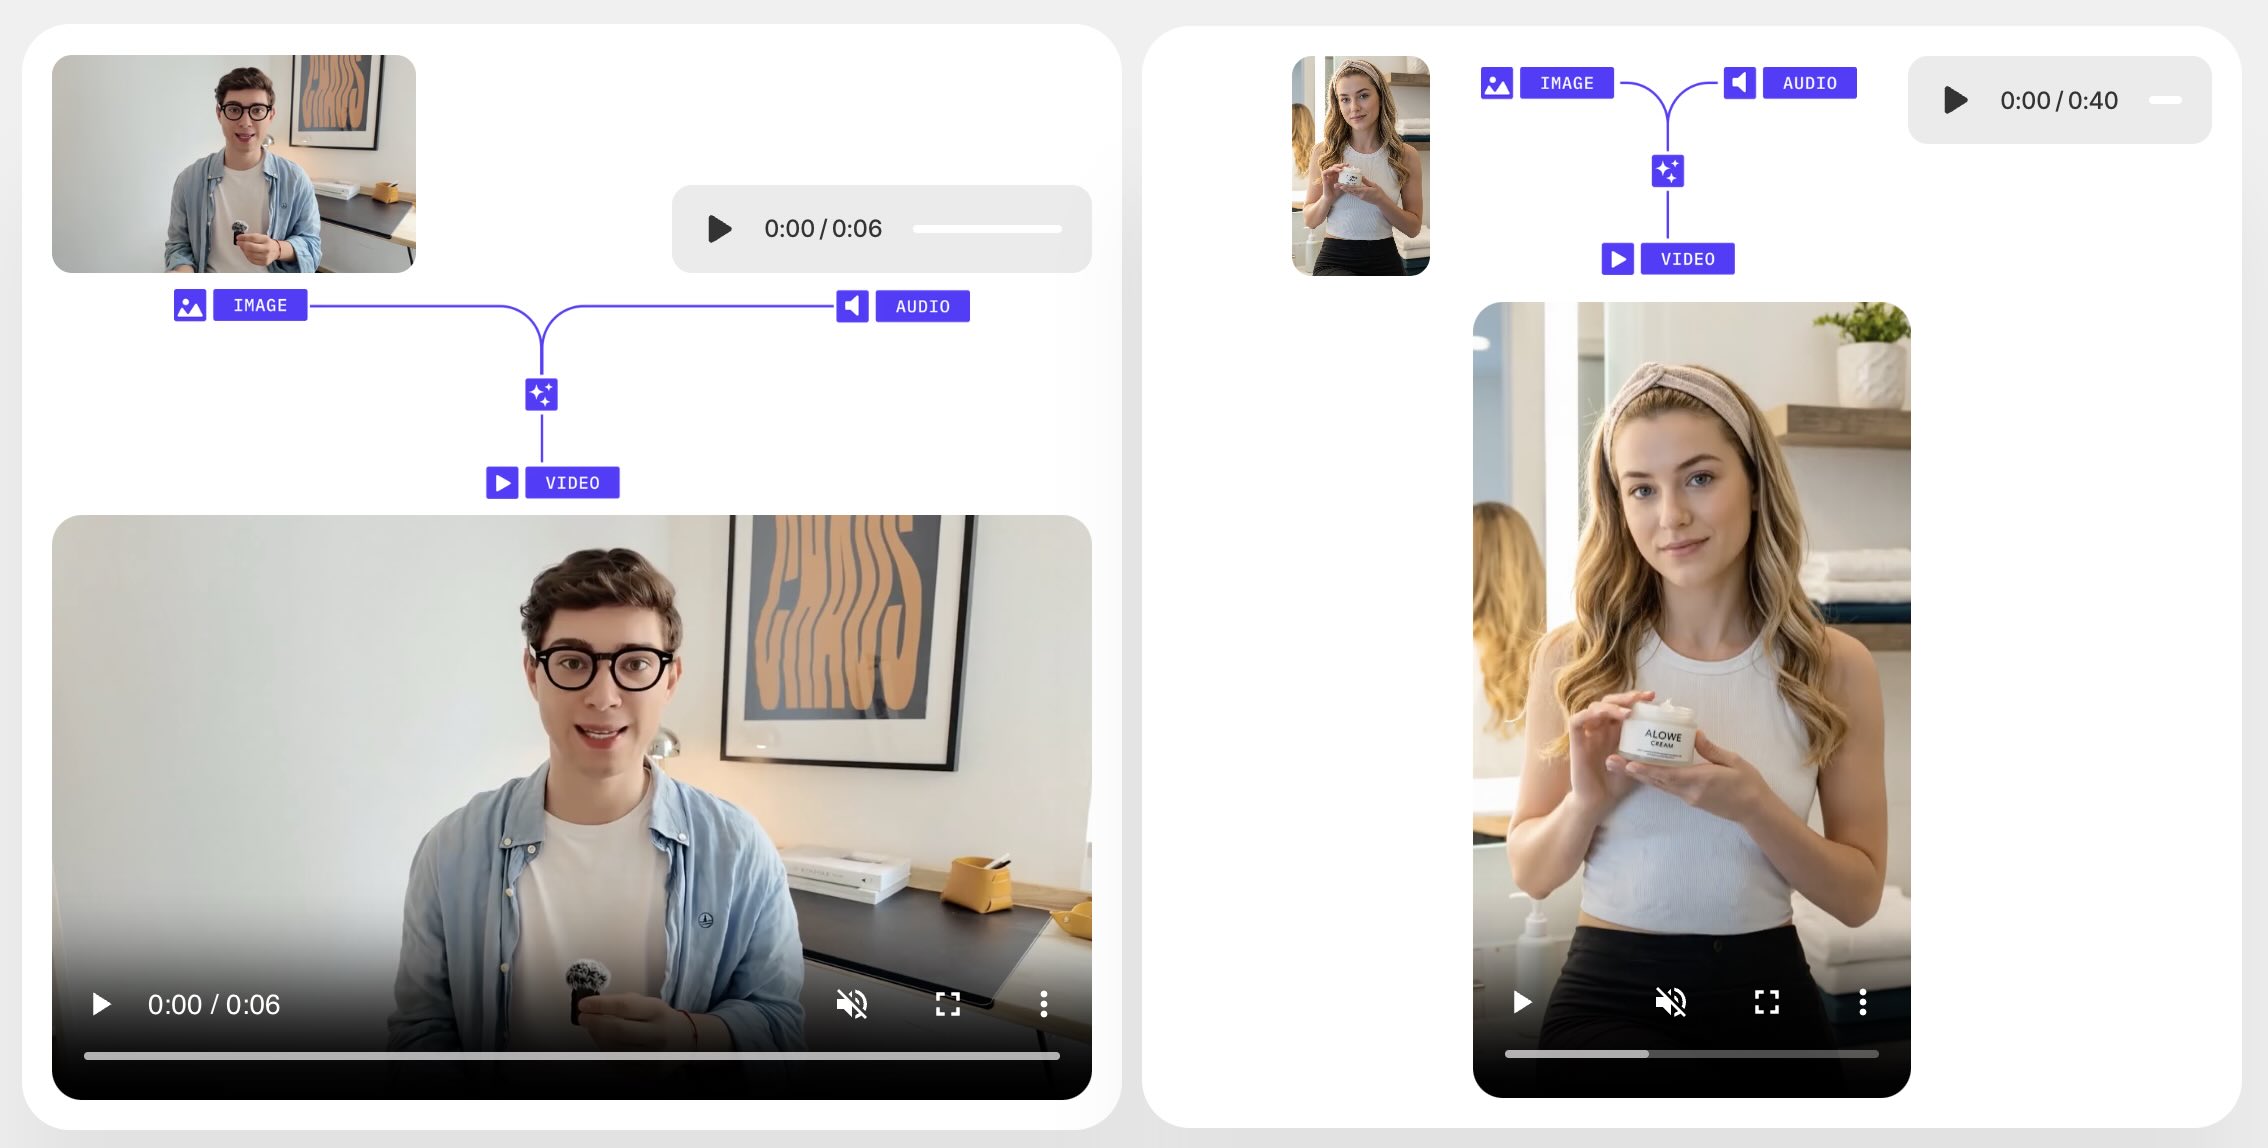Screen dimensions: 2268x1148
Task: Play the man's landscape video
Action: [101, 1004]
